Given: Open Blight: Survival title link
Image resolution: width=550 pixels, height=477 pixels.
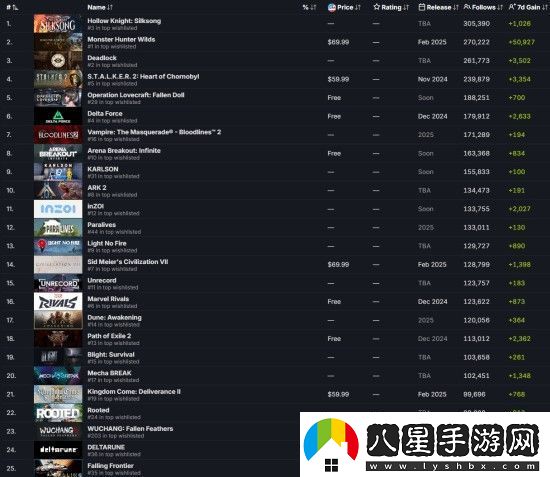Looking at the screenshot, I should coord(111,355).
